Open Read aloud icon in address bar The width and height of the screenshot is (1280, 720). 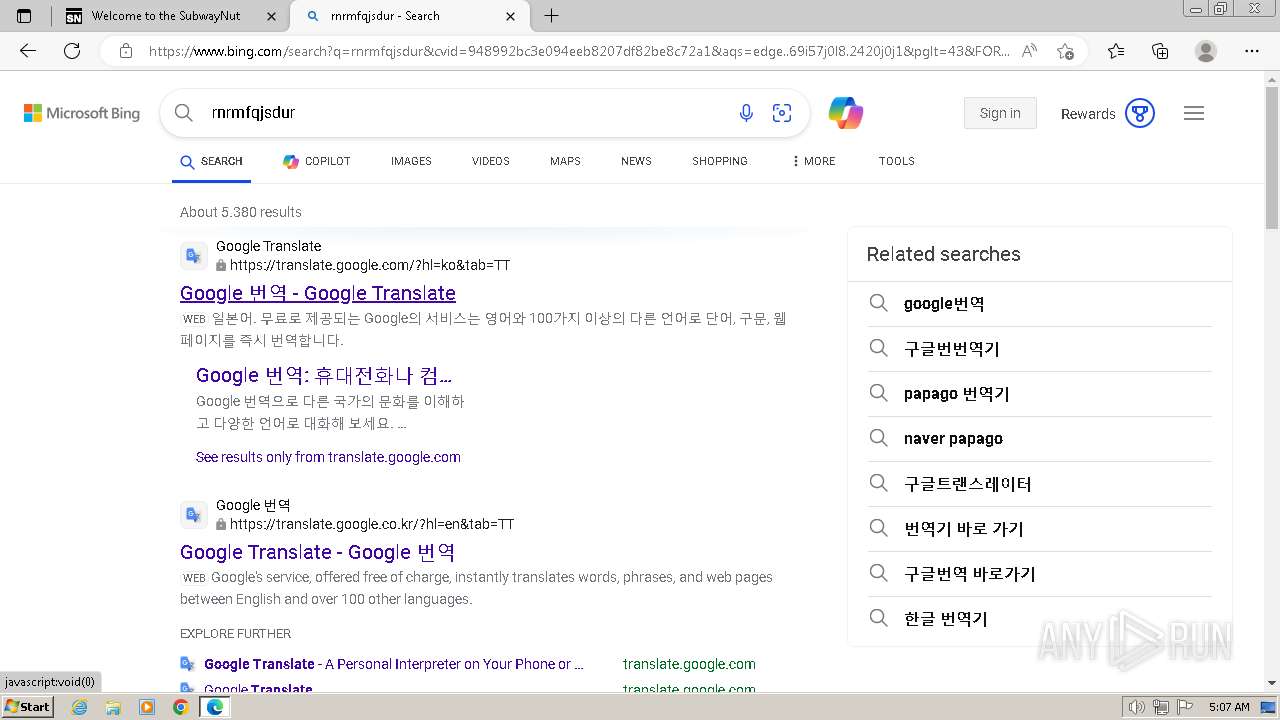point(1029,51)
